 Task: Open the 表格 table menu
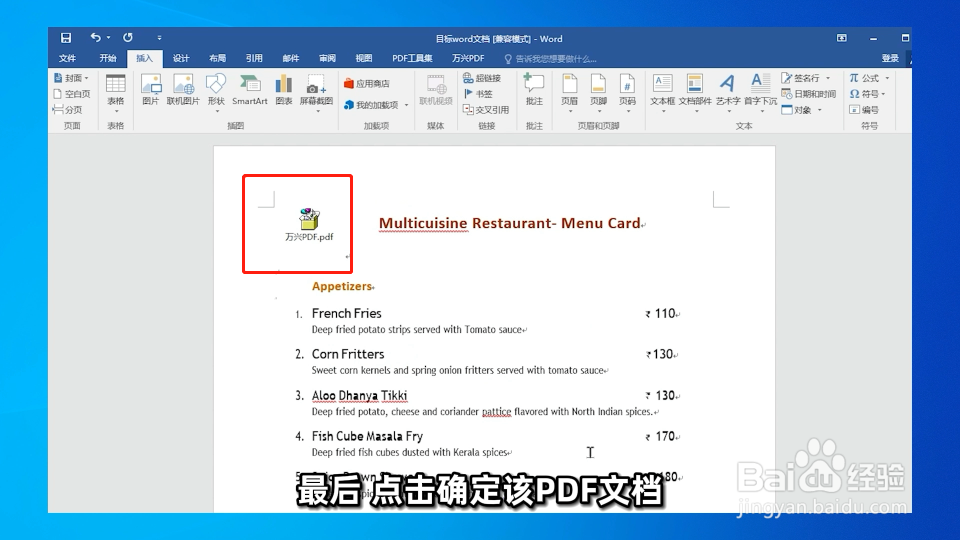coord(116,92)
